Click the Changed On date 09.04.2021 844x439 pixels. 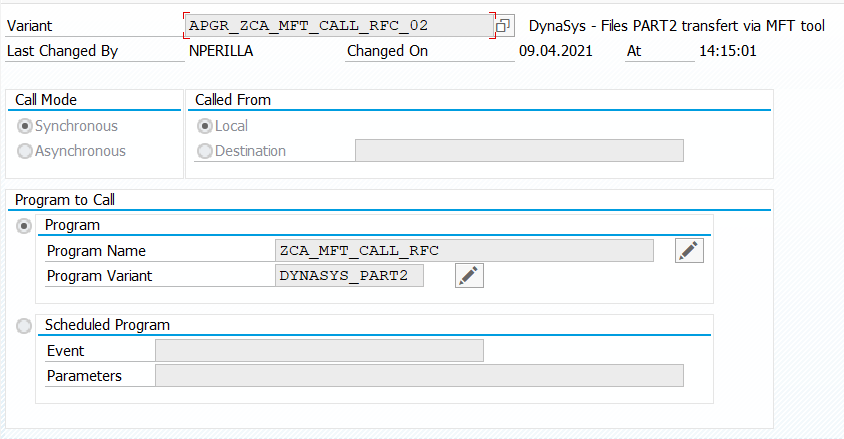[555, 50]
